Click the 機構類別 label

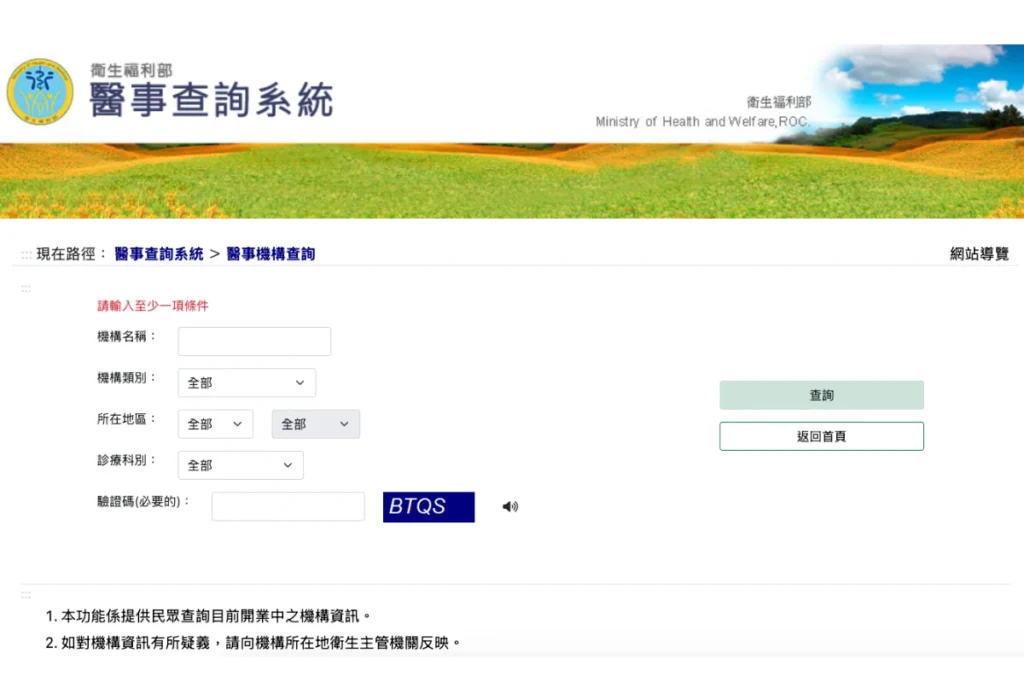point(126,377)
